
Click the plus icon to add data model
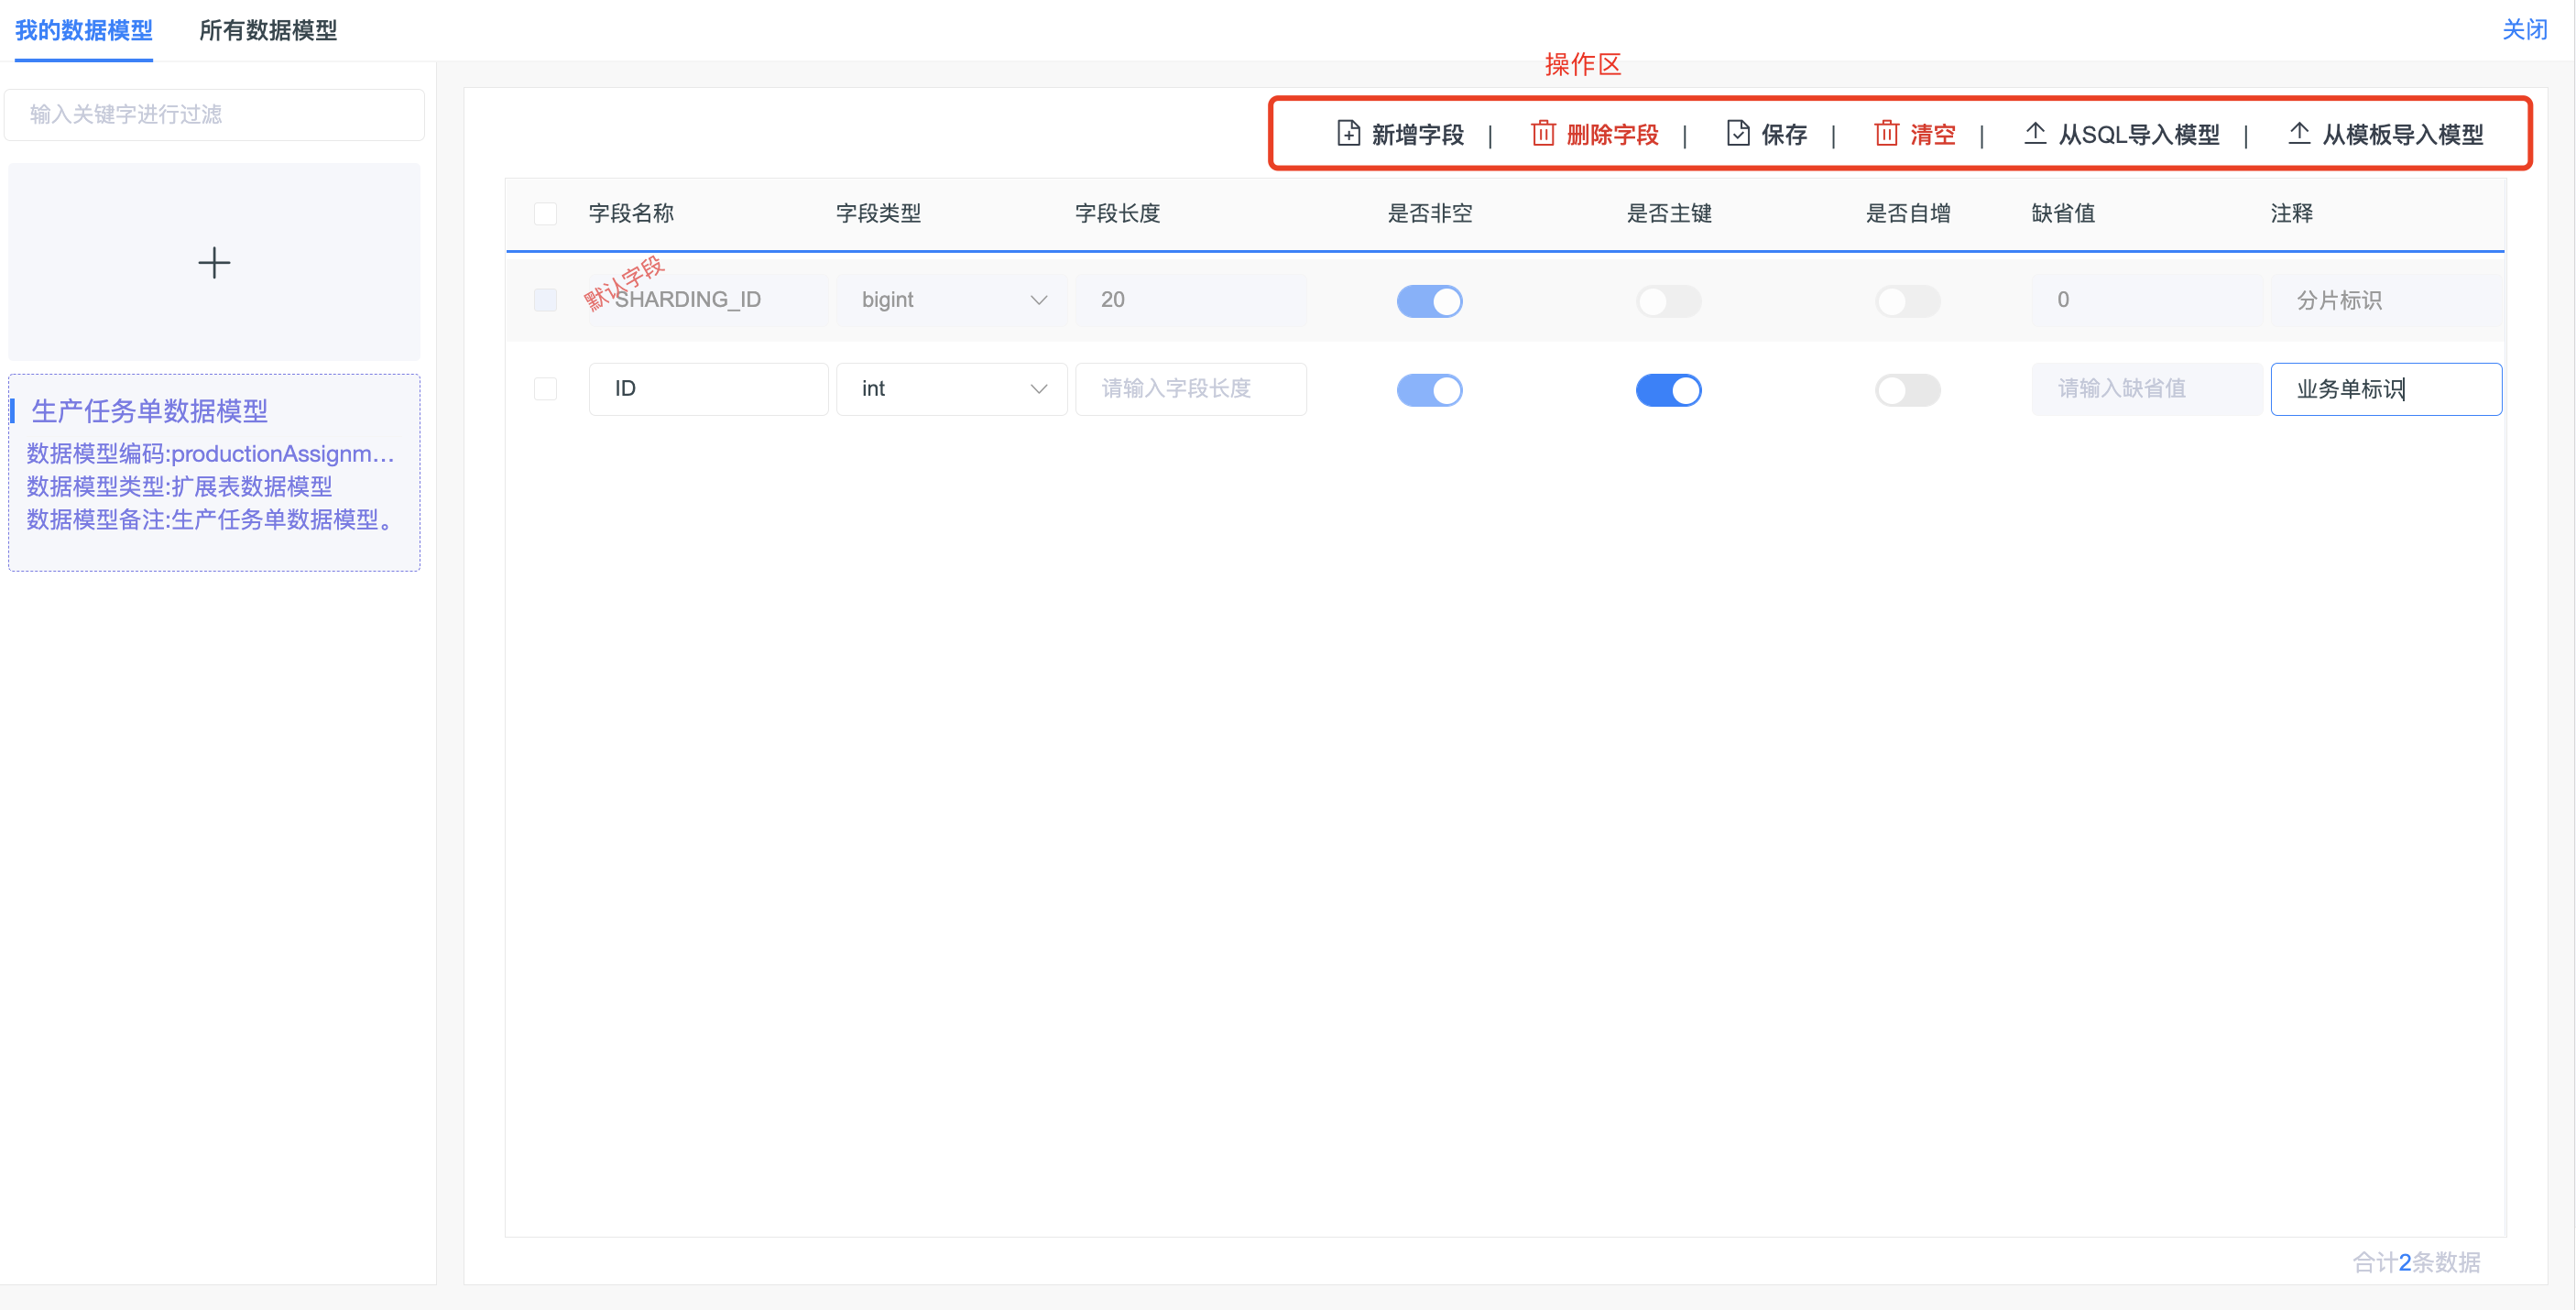[214, 263]
